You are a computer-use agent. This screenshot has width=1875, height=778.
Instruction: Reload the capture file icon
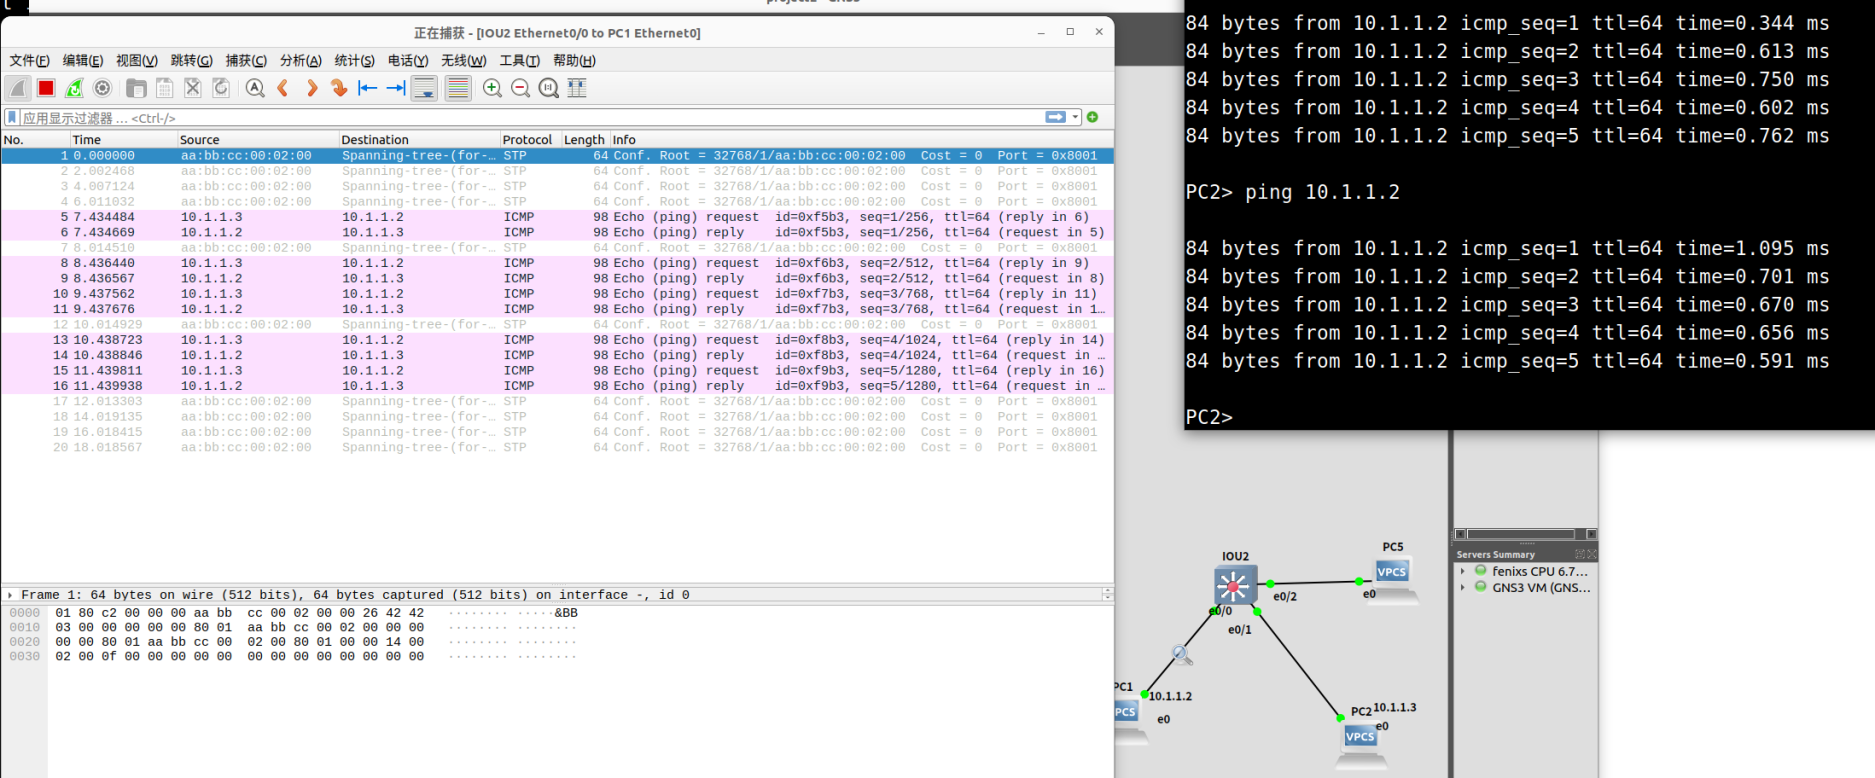click(x=221, y=88)
